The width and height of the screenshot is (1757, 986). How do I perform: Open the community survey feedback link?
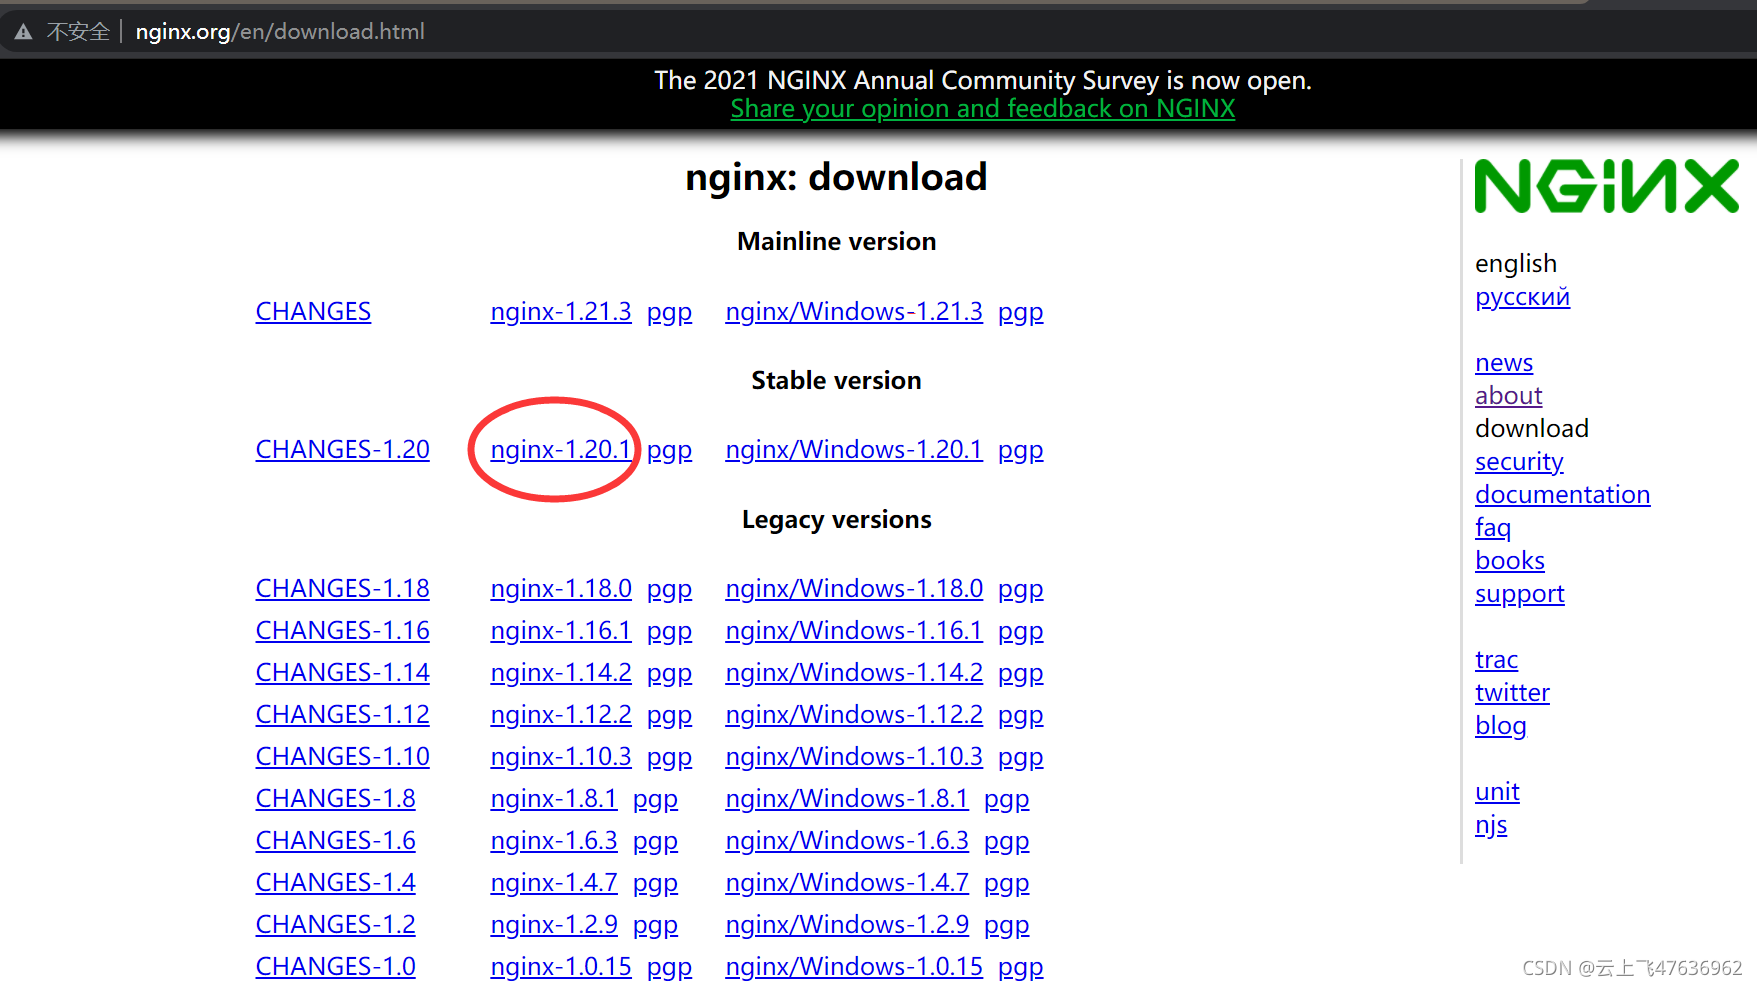[x=983, y=109]
